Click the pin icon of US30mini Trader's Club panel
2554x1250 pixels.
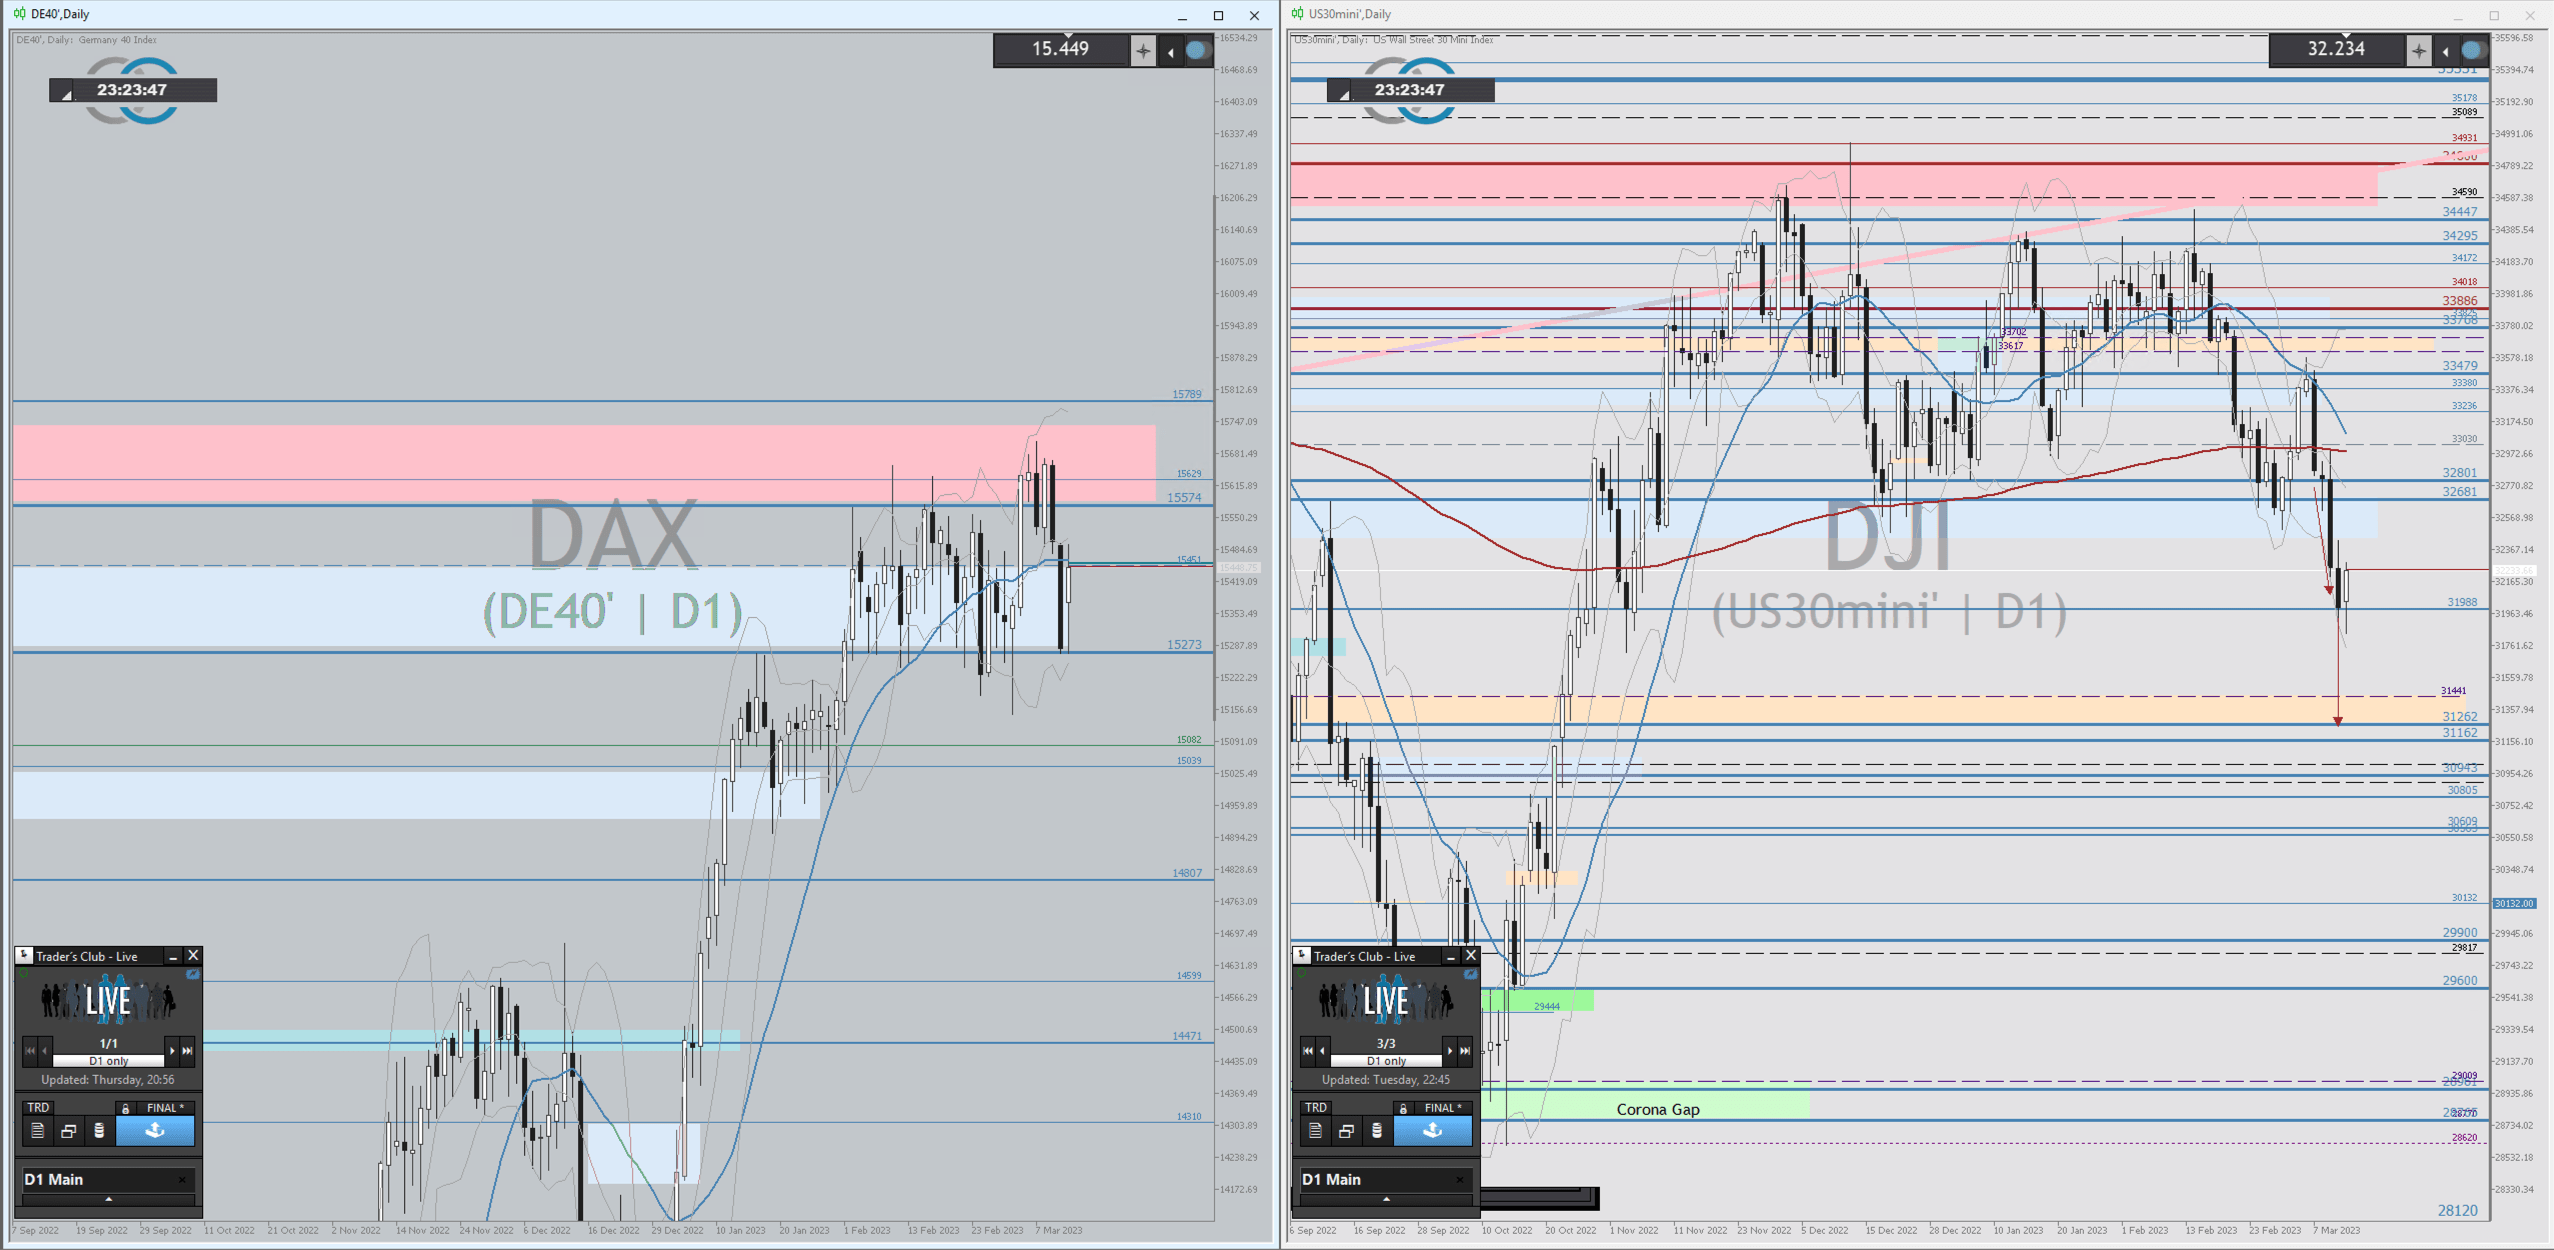pos(1302,955)
